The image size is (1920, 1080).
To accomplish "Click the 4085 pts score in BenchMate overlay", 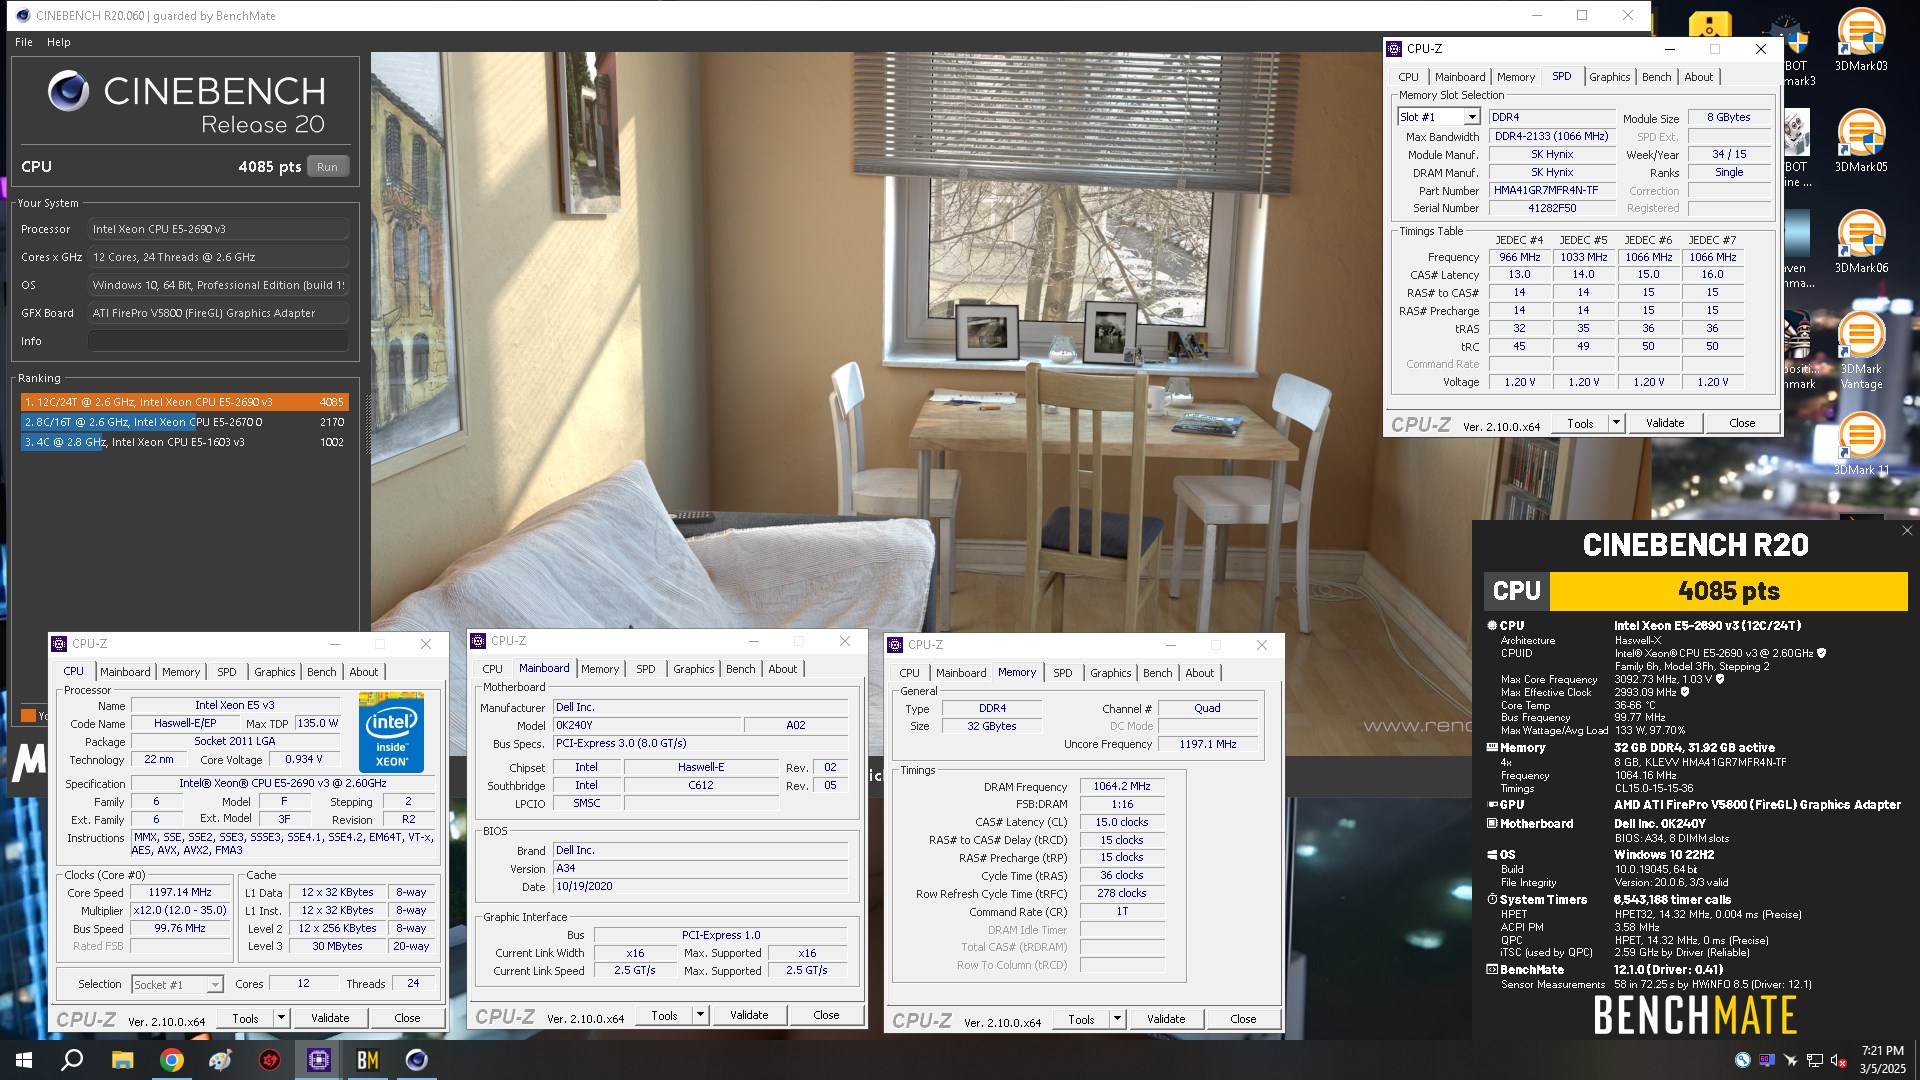I will tap(1729, 591).
